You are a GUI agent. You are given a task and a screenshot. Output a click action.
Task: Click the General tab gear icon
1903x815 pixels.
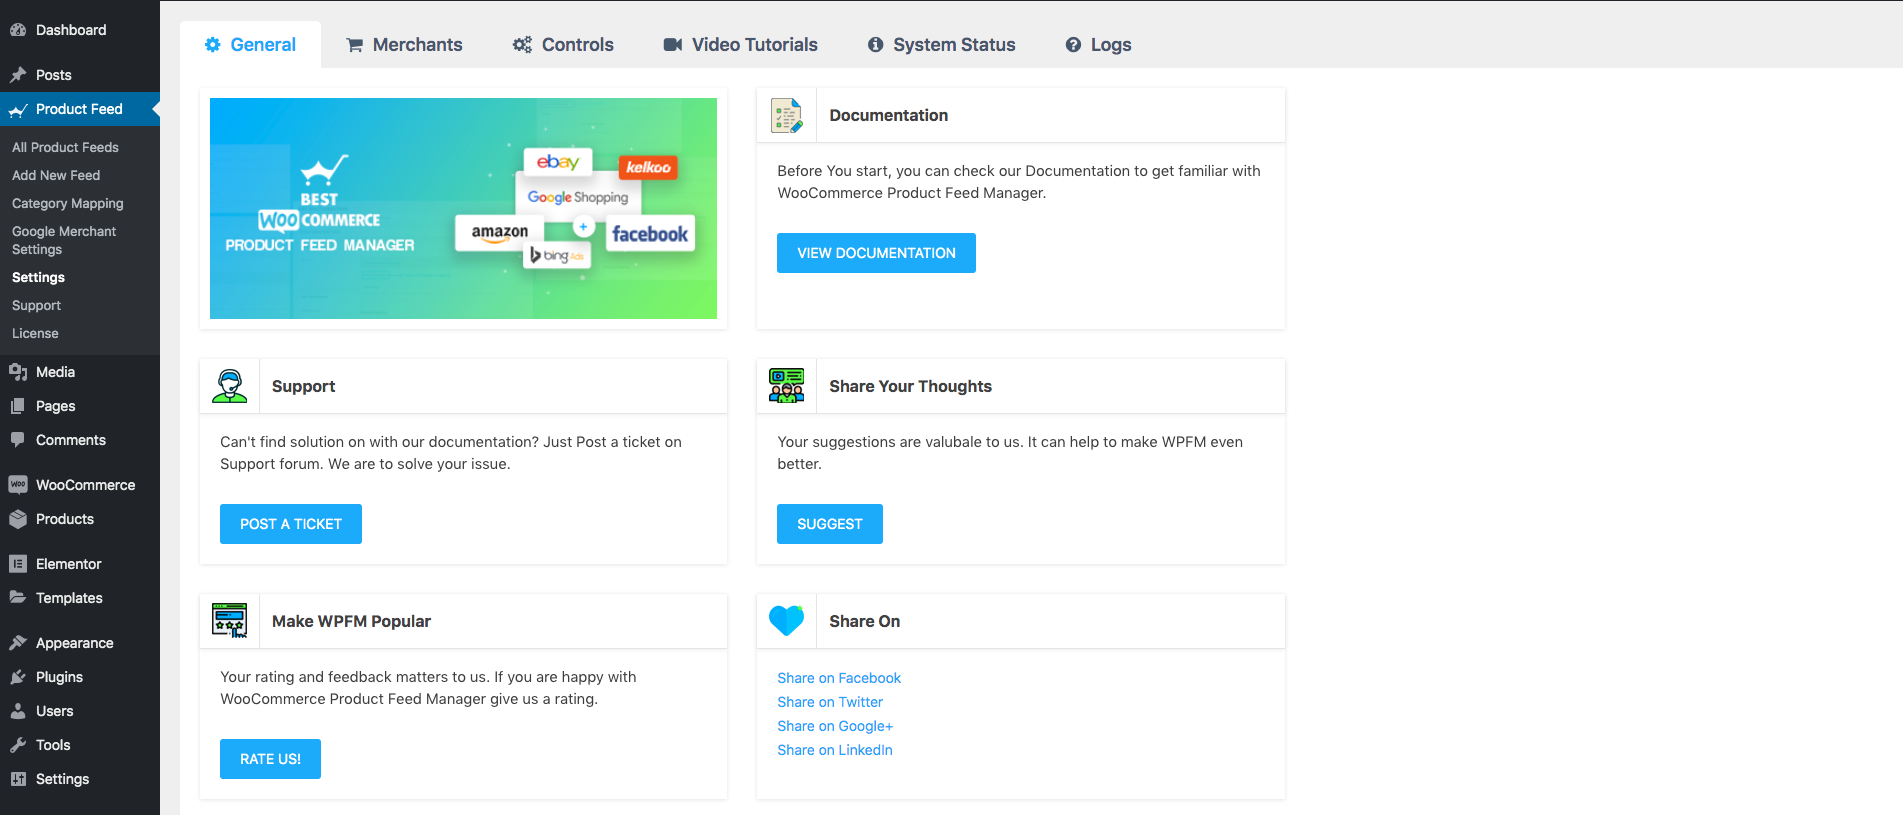(212, 45)
